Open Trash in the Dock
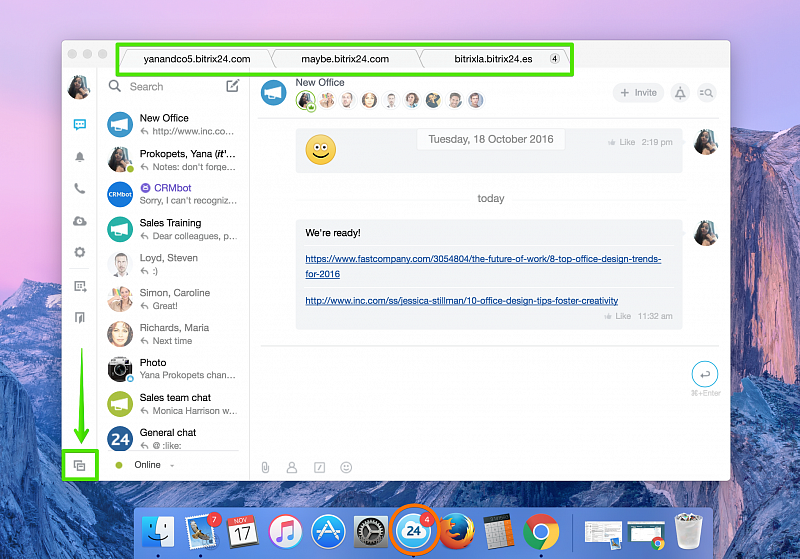The width and height of the screenshot is (800, 559). tap(688, 531)
